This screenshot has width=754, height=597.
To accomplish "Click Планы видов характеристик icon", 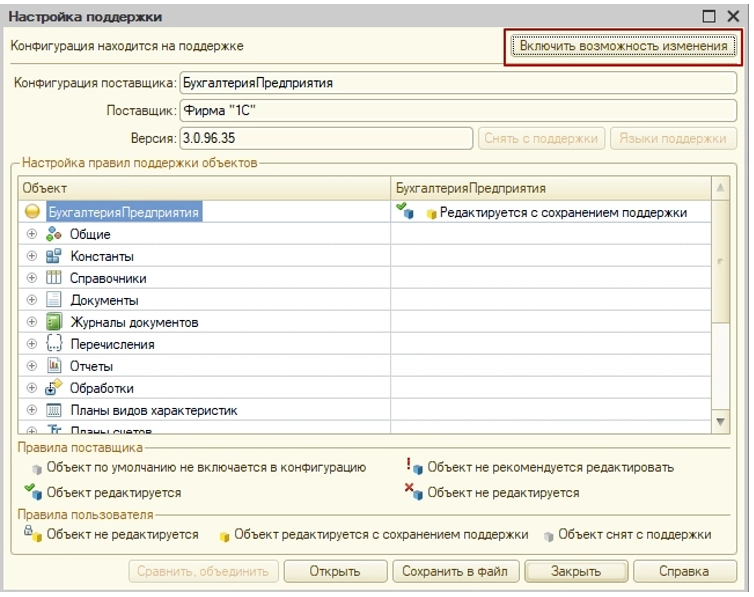I will [54, 410].
